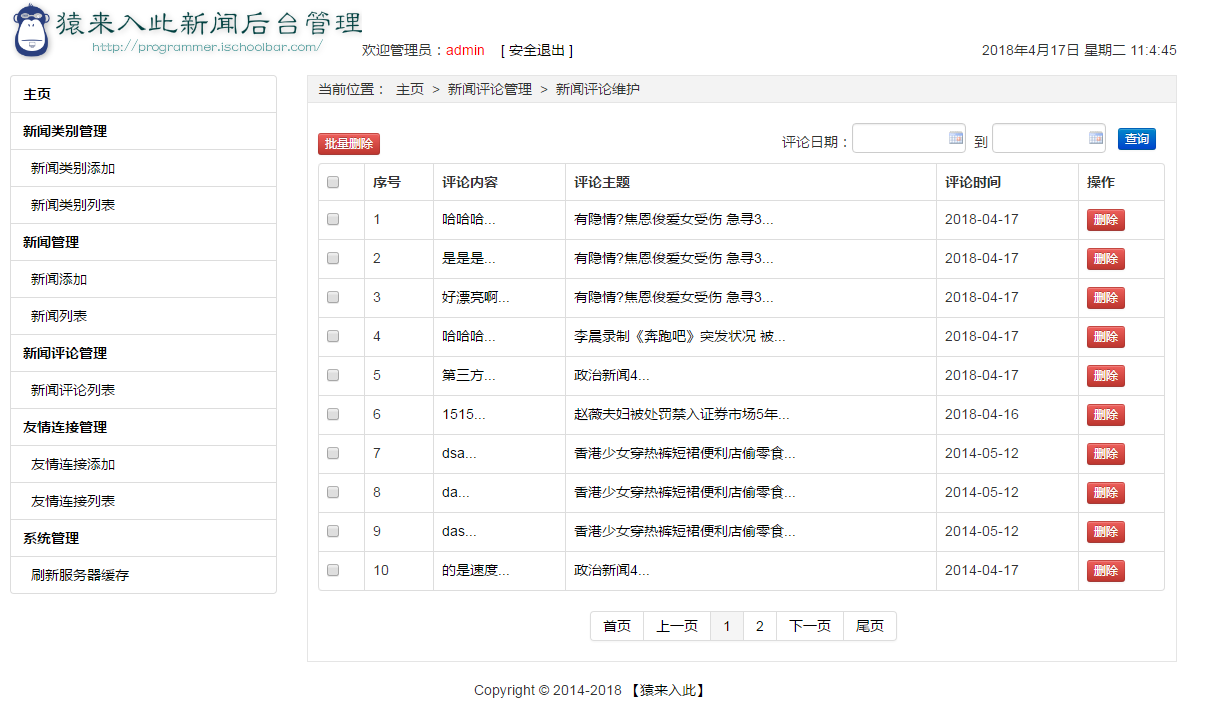Select 系统管理 sidebar section
The height and width of the screenshot is (722, 1214).
143,538
